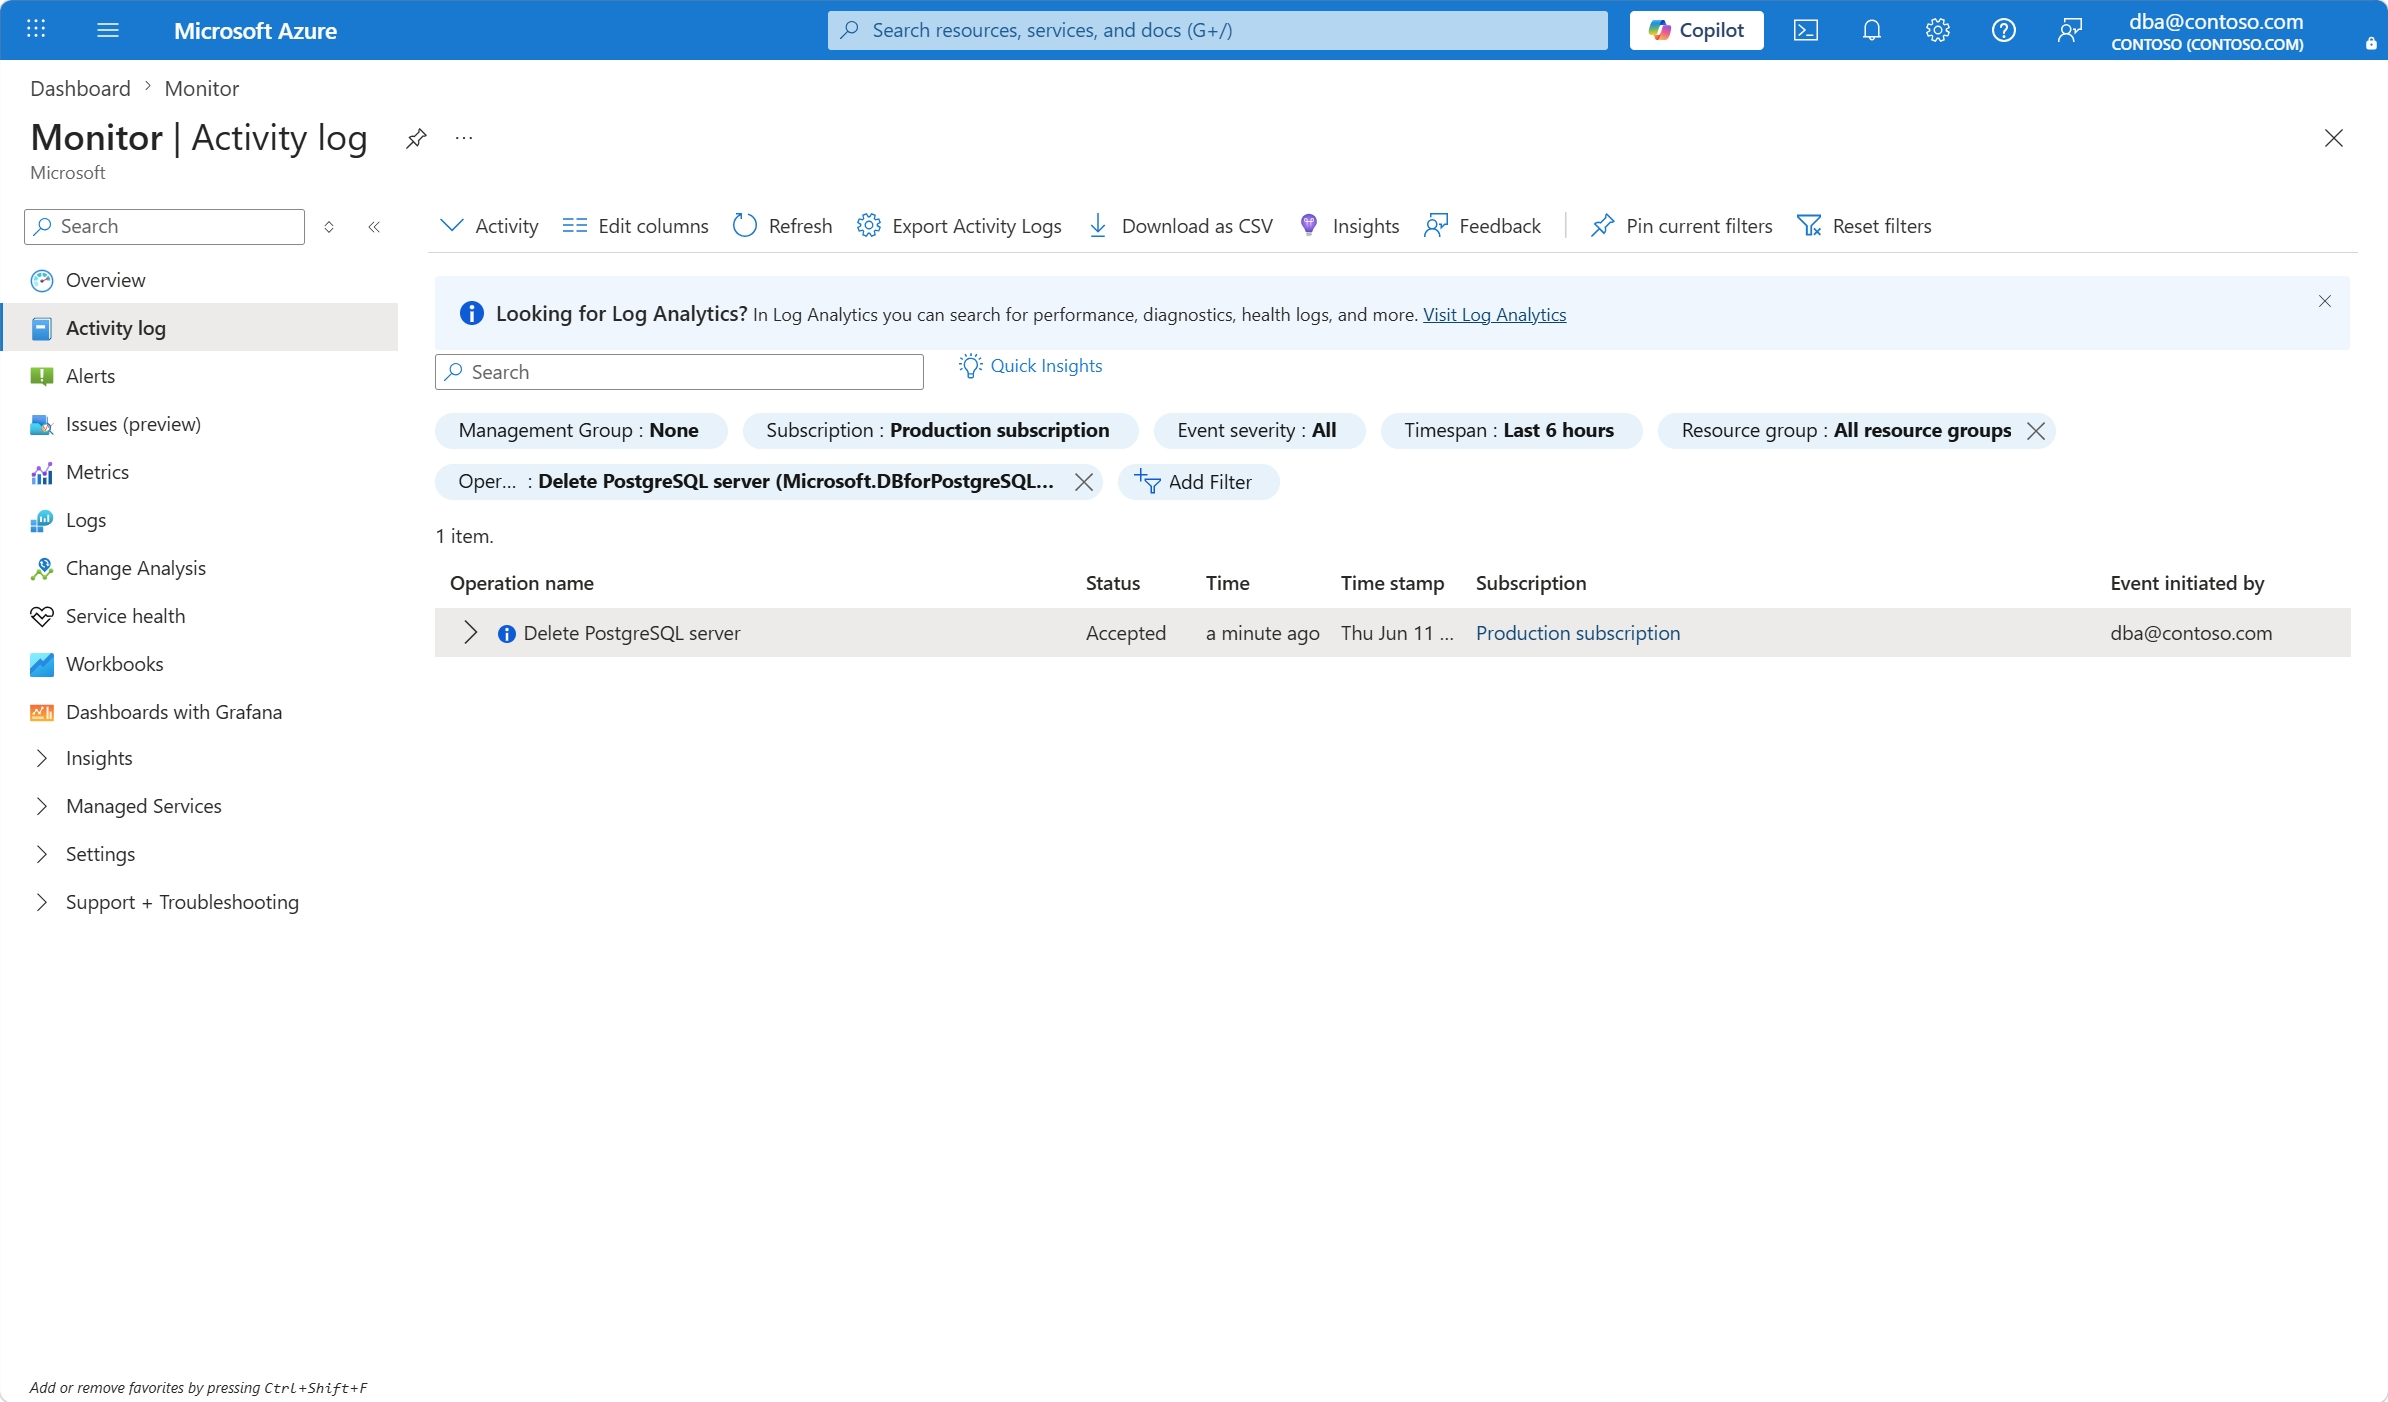2388x1402 pixels.
Task: Click the Monitor breadcrumb
Action: pos(201,88)
